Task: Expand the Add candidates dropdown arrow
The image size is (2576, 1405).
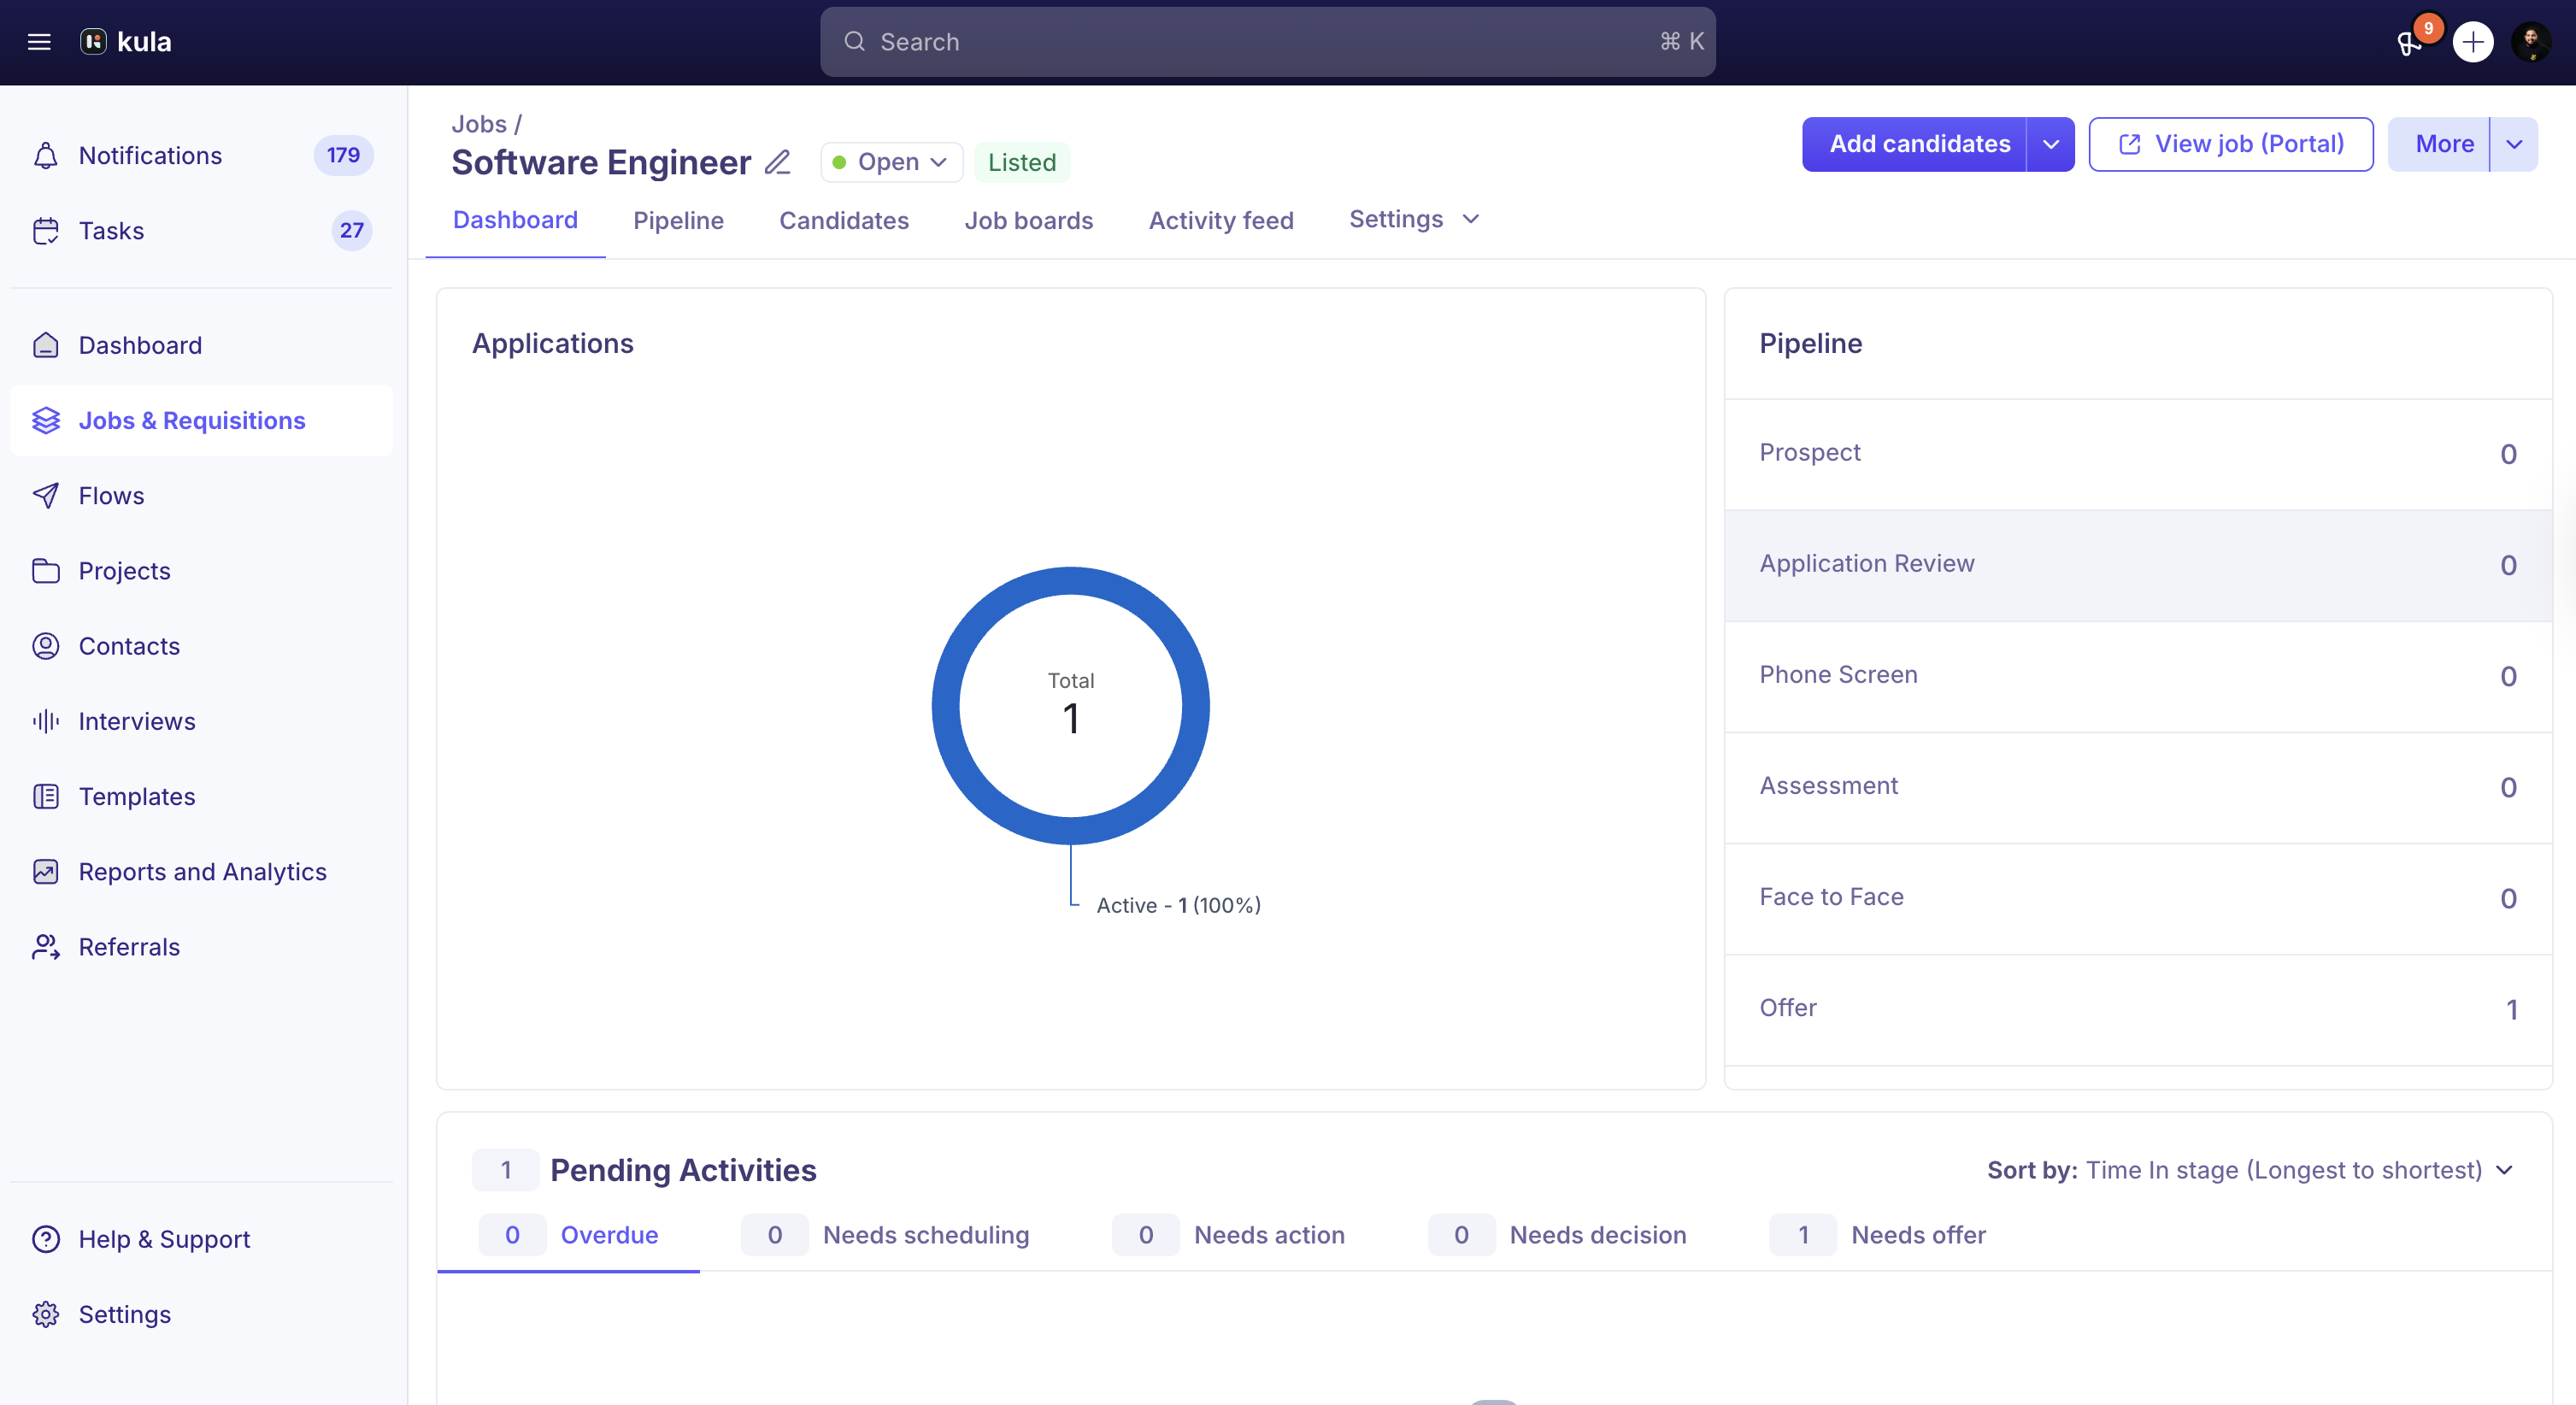Action: click(2050, 144)
